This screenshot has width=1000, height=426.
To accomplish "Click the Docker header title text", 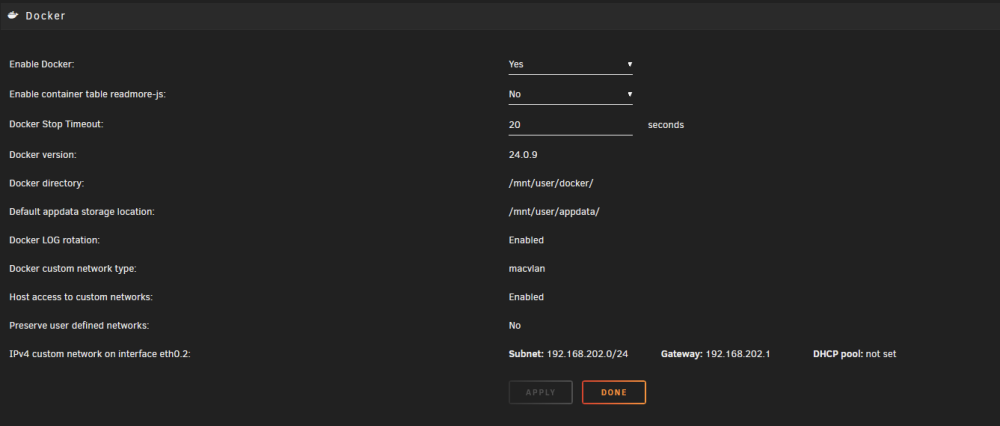I will point(45,15).
